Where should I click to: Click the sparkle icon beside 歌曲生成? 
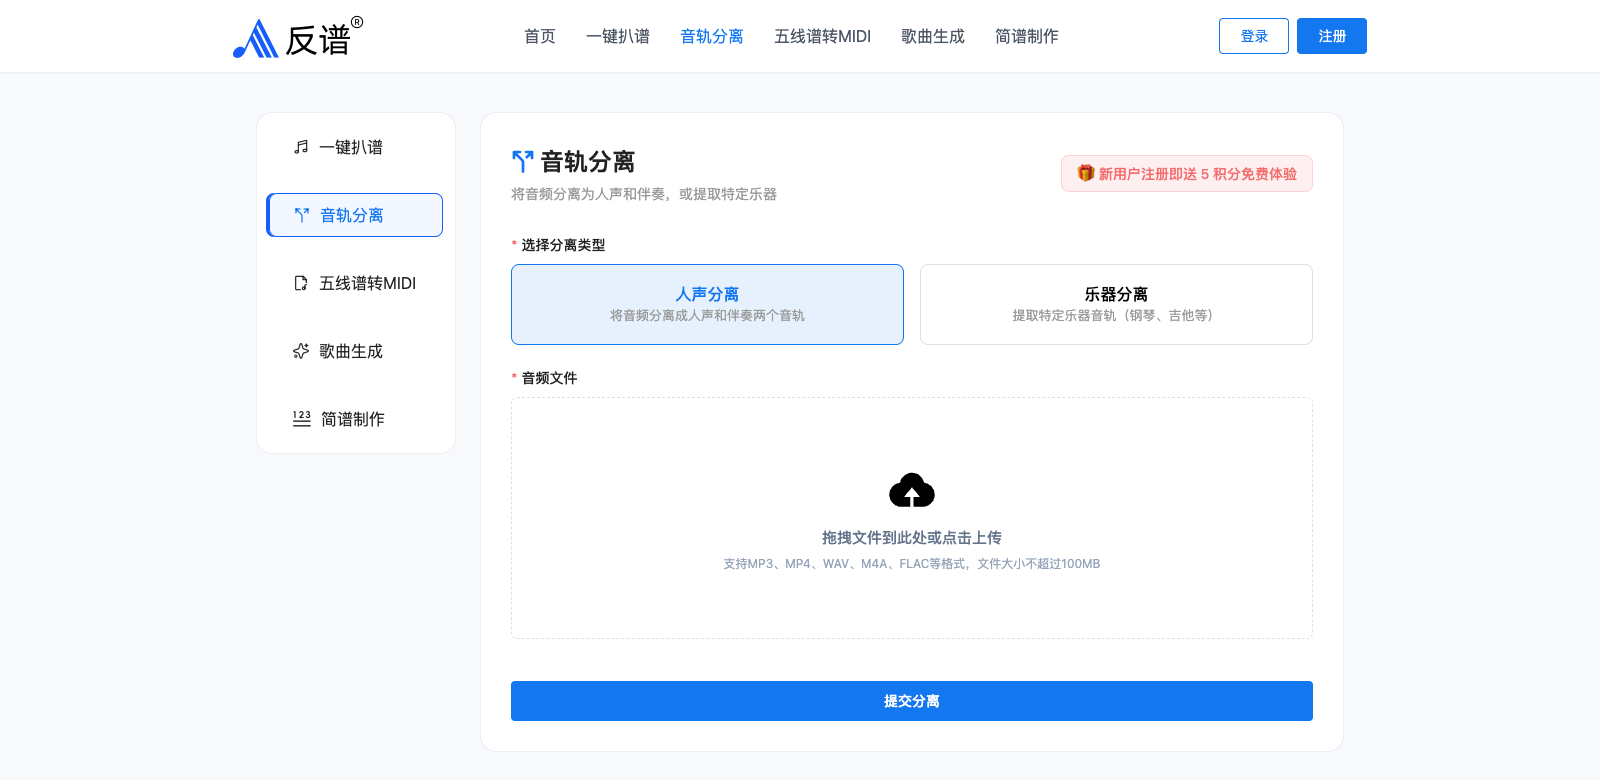301,351
